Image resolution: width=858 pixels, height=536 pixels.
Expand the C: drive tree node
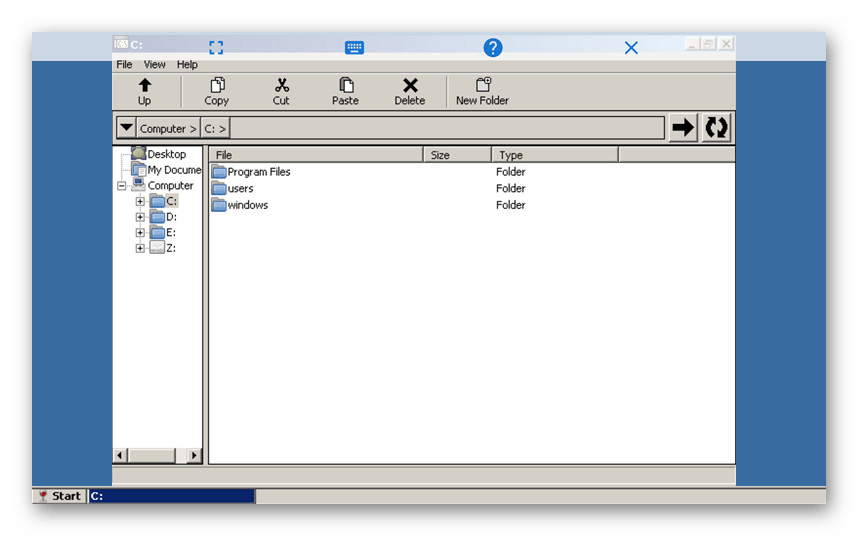140,201
